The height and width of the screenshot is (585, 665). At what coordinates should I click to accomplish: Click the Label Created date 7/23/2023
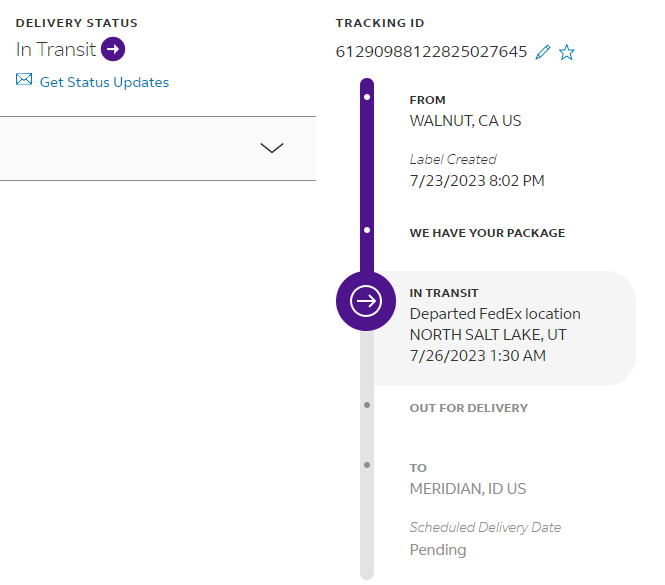(x=477, y=181)
